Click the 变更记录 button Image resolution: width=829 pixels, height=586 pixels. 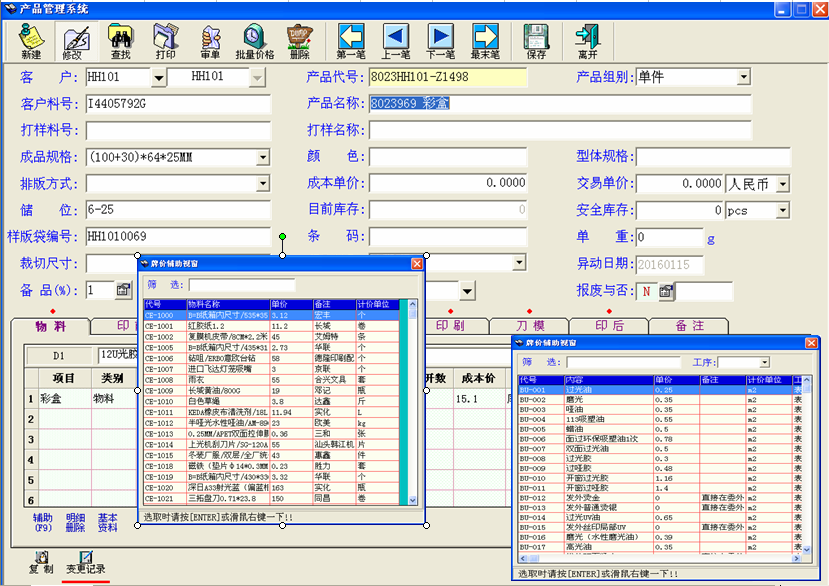85,562
